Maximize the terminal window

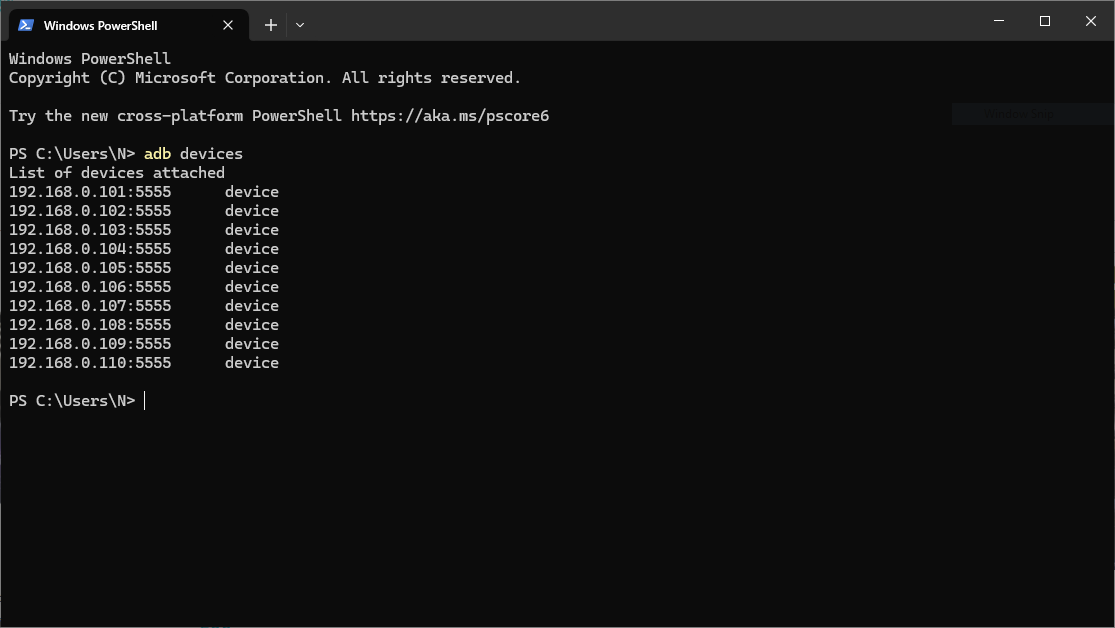(x=1045, y=21)
